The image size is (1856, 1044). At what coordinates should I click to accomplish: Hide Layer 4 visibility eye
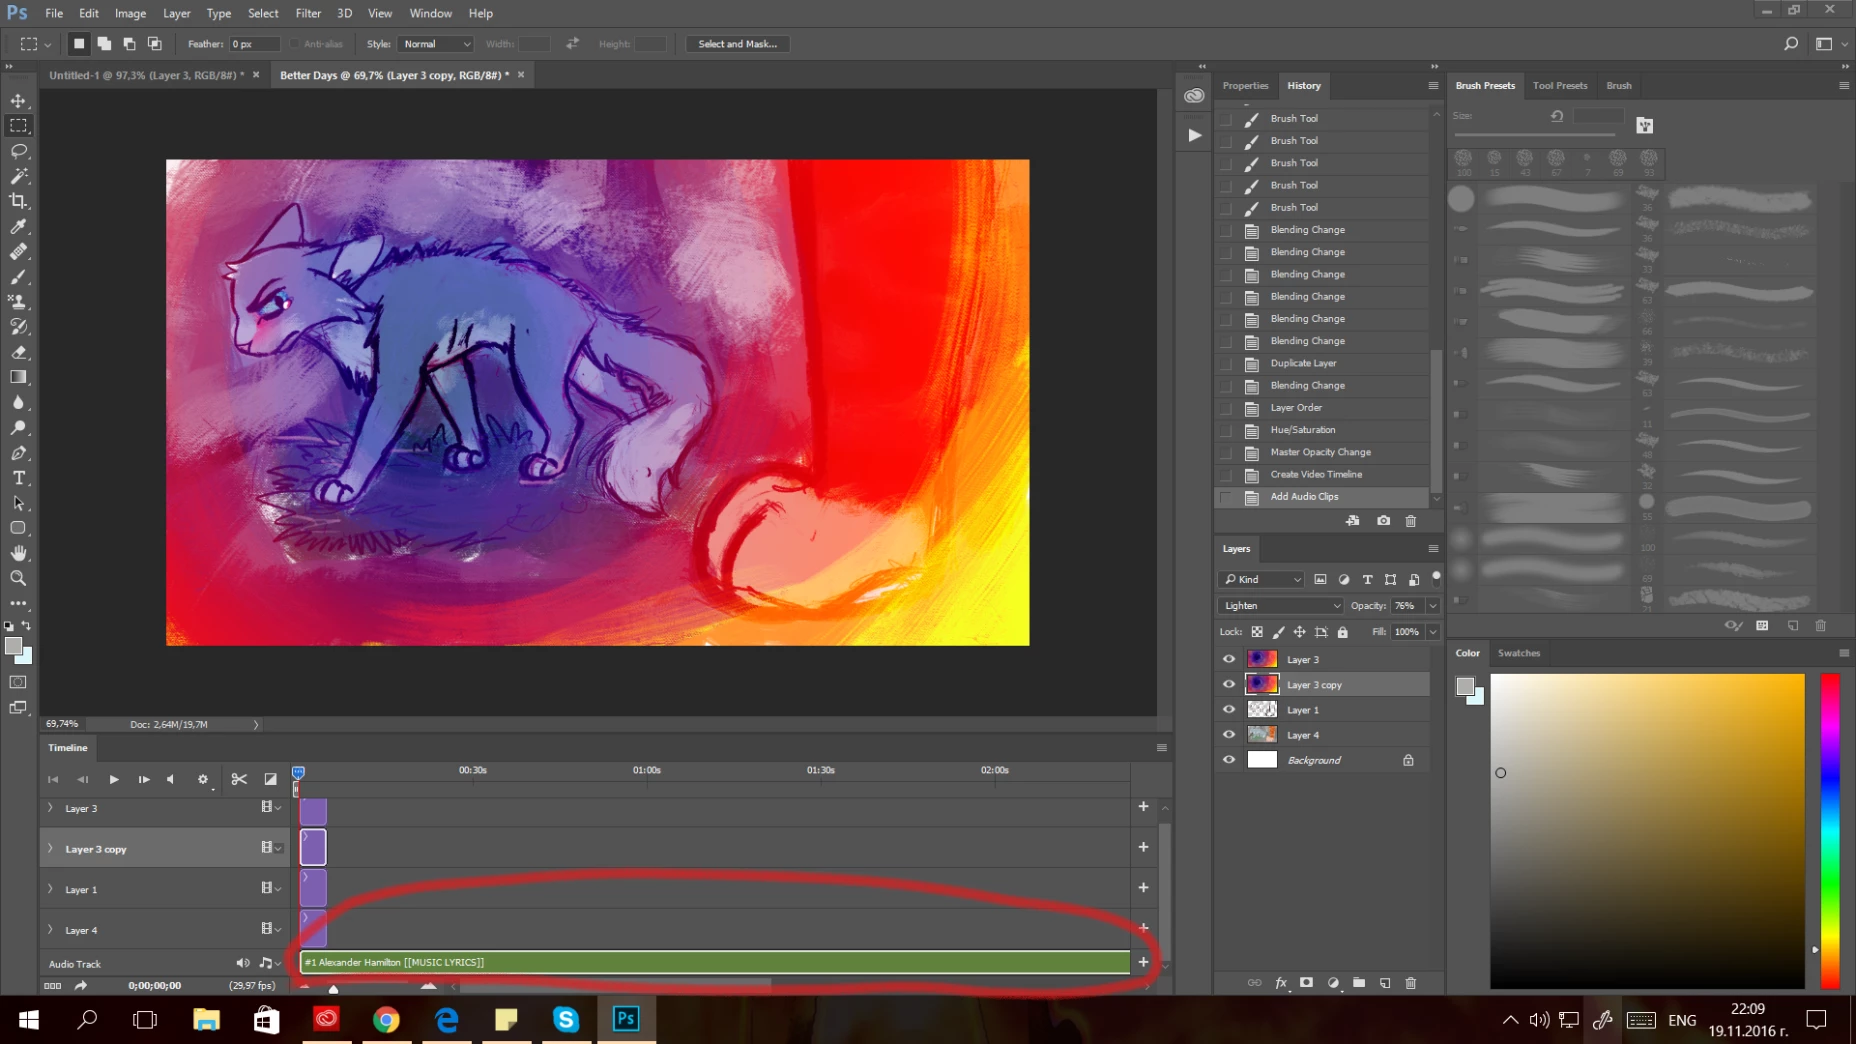pos(1229,734)
